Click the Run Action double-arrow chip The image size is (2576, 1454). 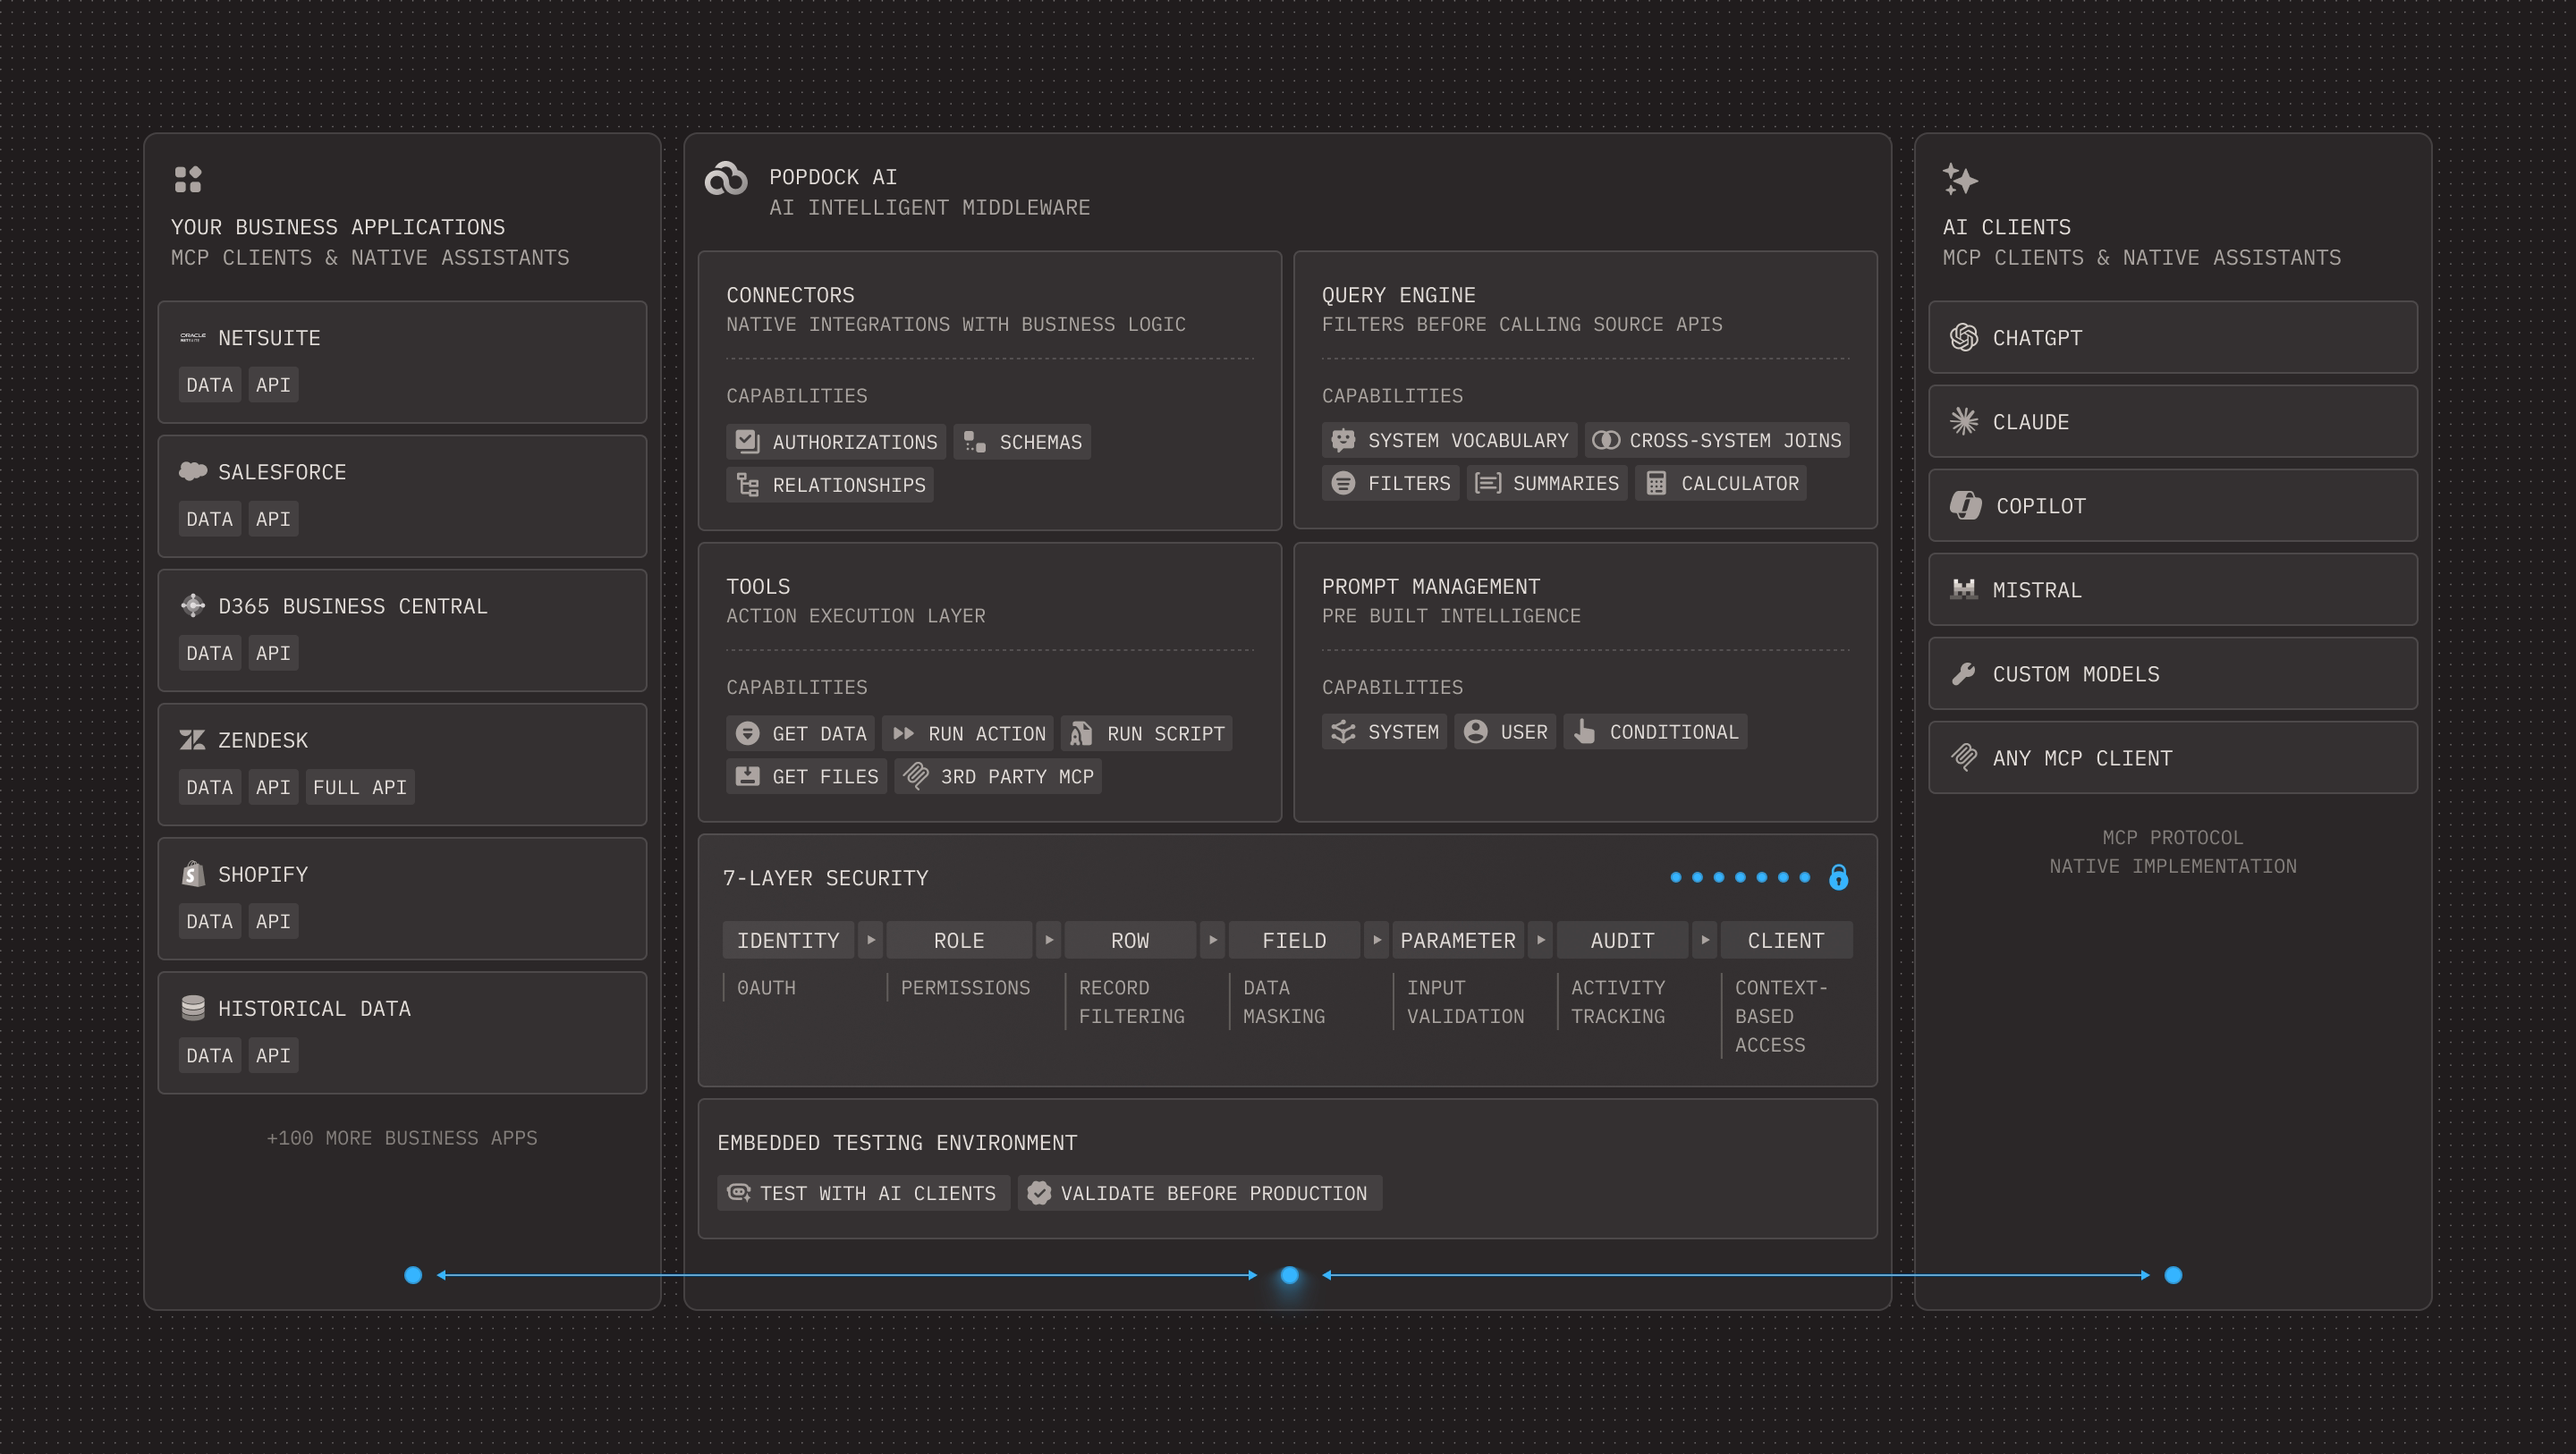[x=967, y=734]
